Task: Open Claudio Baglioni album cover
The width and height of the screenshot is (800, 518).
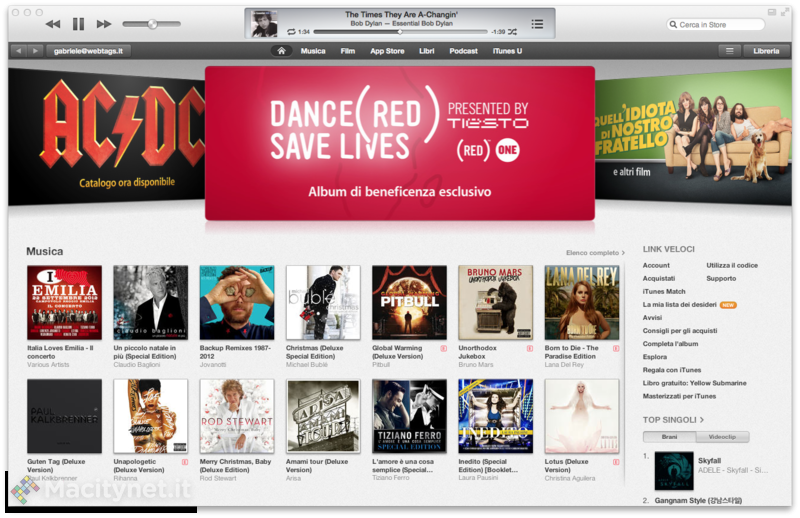Action: [x=151, y=303]
